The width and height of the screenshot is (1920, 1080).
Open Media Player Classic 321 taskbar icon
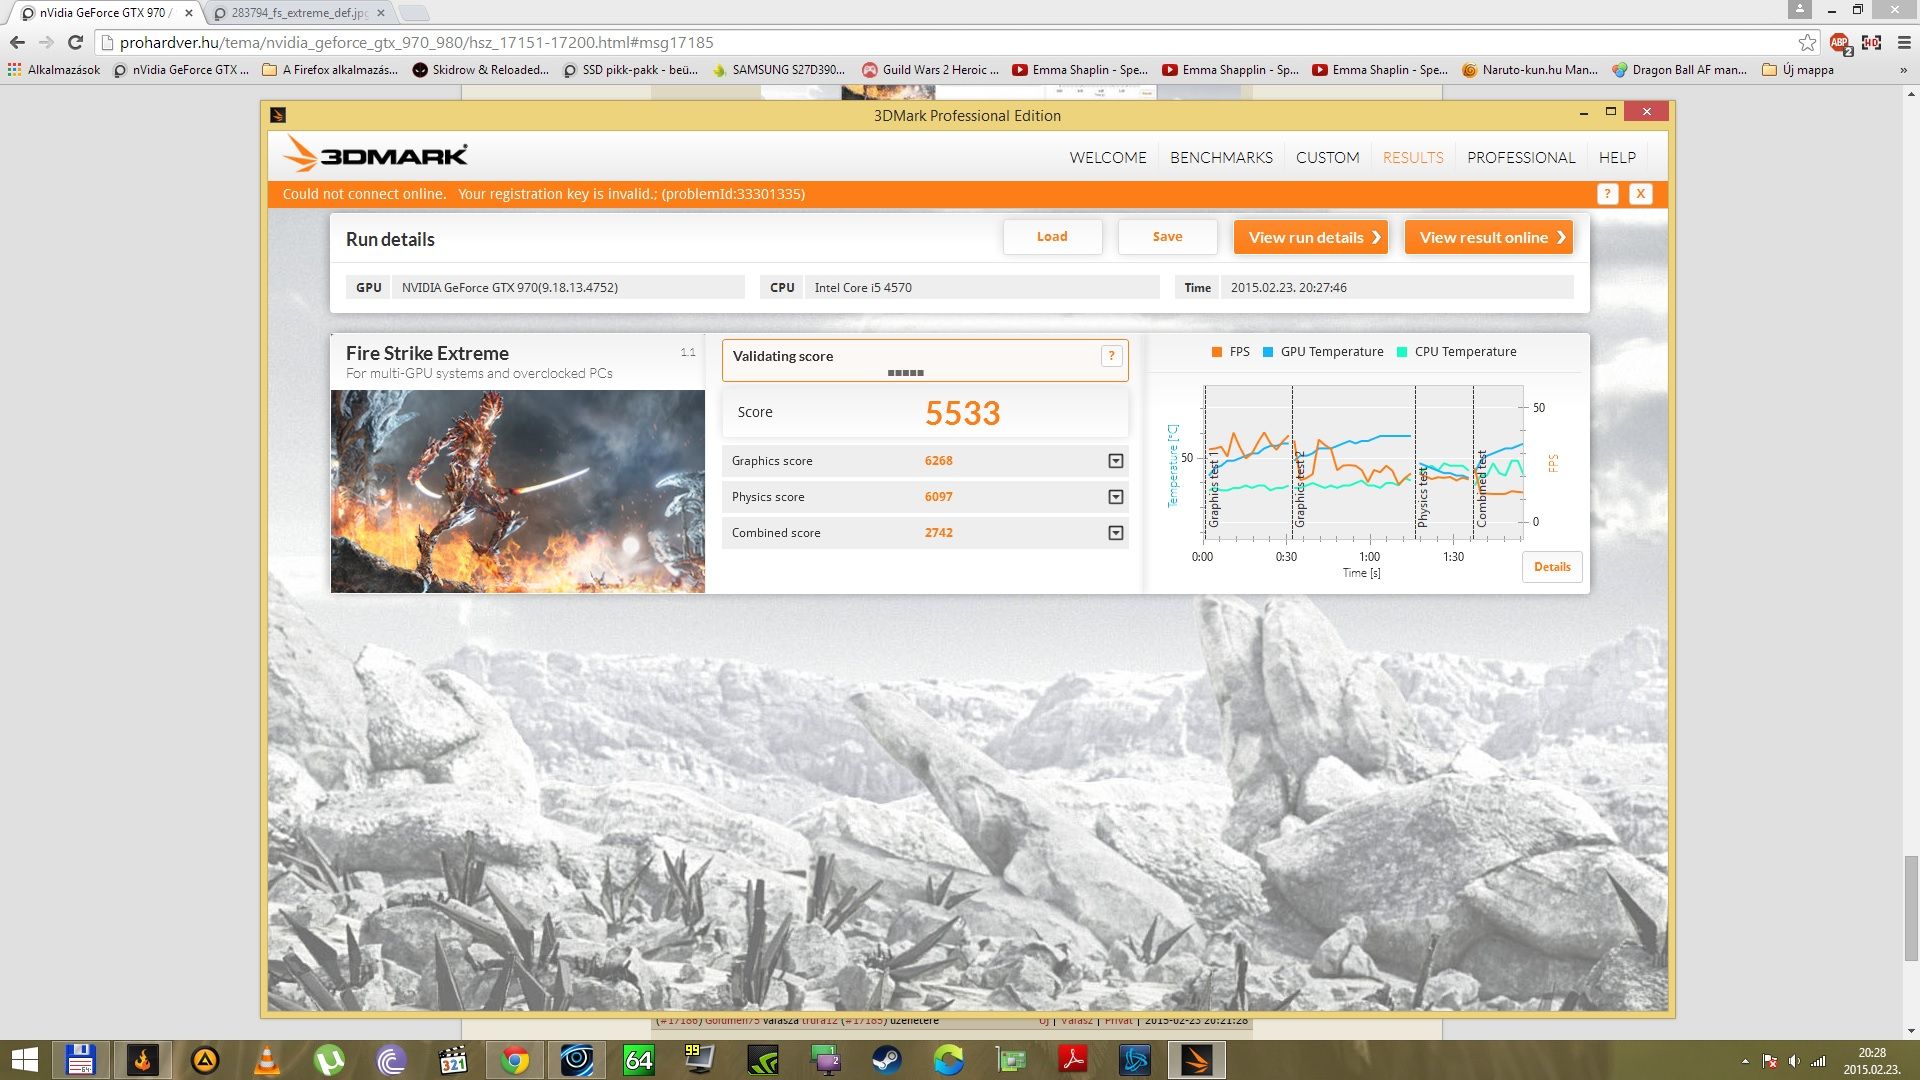pos(453,1060)
